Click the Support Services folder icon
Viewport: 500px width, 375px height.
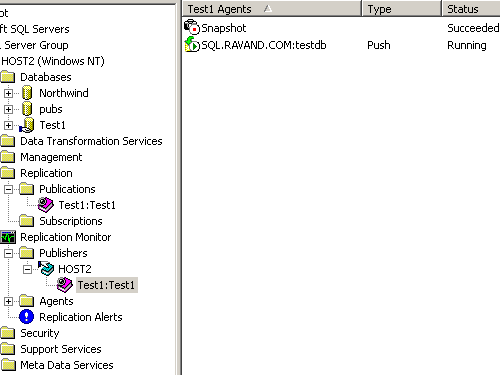coord(8,349)
